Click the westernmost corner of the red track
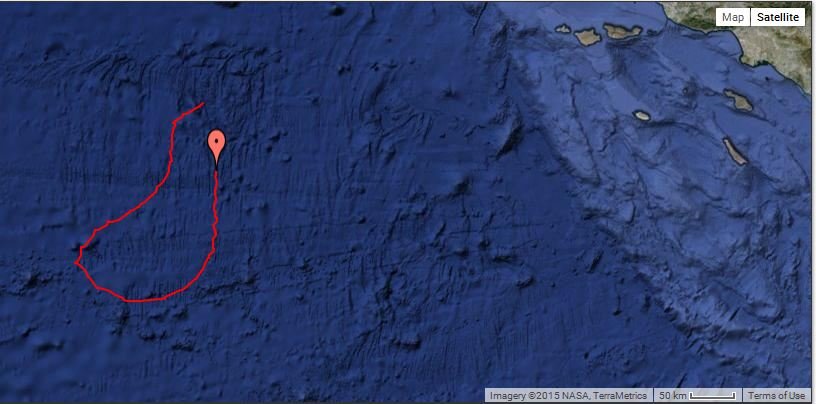816x404 pixels. 76,263
